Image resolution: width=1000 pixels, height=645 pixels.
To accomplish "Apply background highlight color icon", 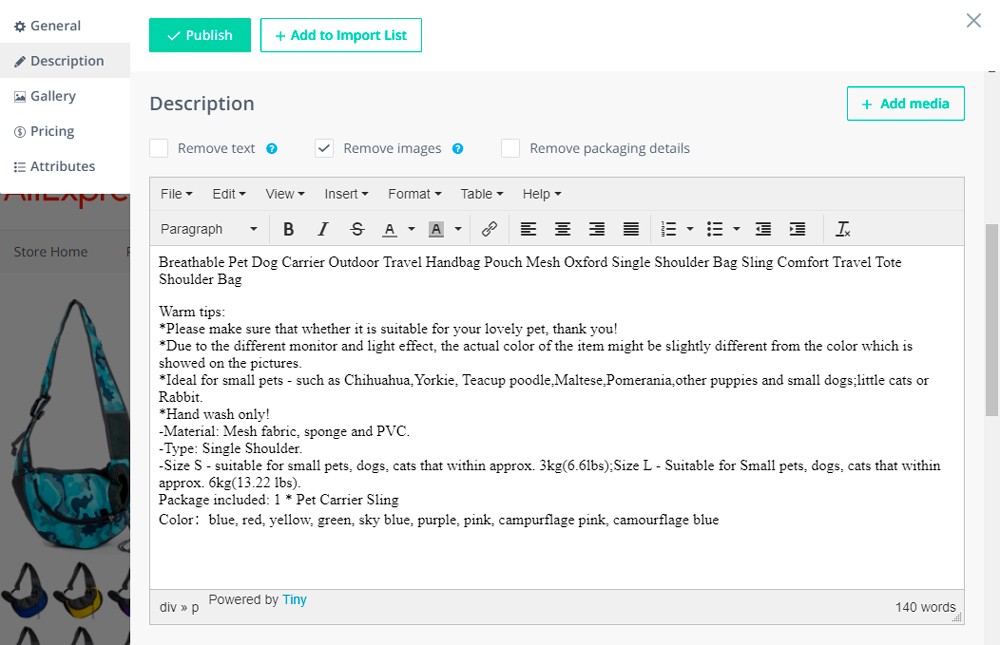I will point(436,229).
